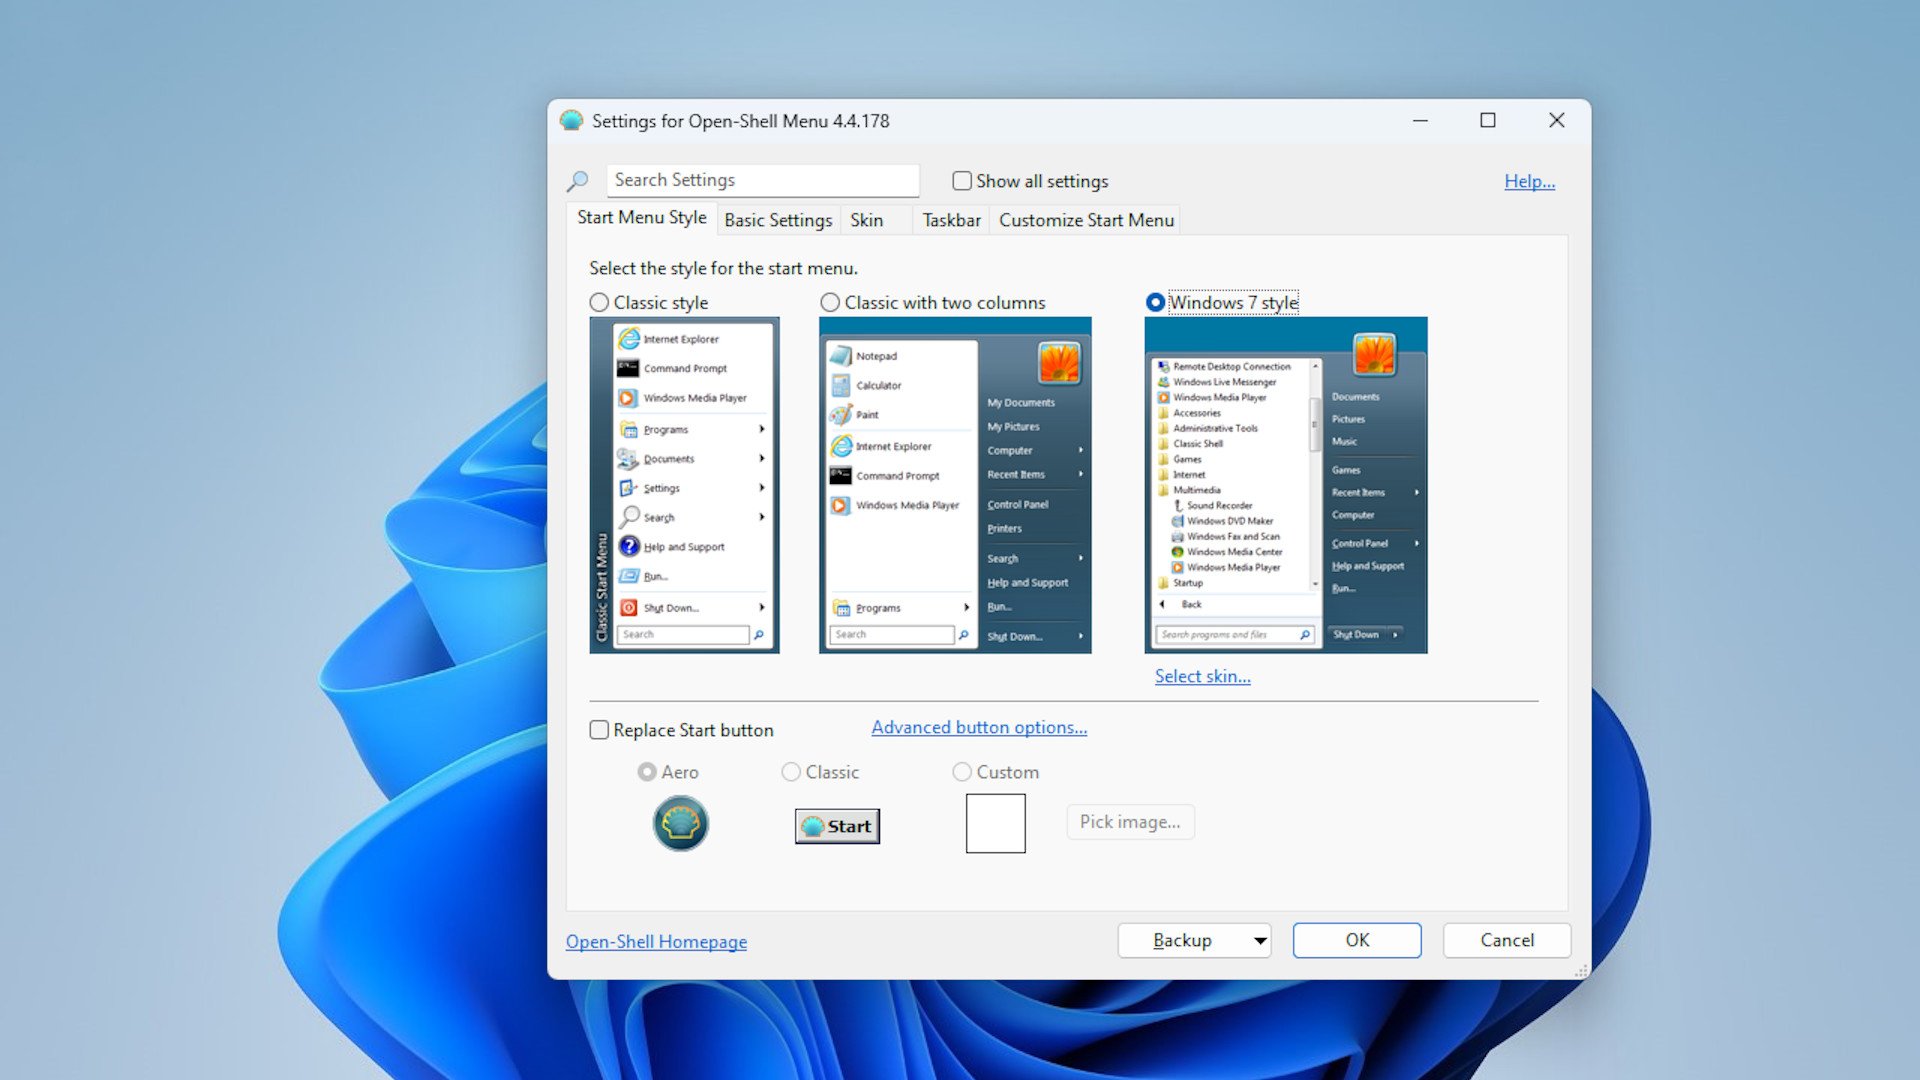Click the Select skin link
The height and width of the screenshot is (1080, 1920).
click(x=1202, y=676)
